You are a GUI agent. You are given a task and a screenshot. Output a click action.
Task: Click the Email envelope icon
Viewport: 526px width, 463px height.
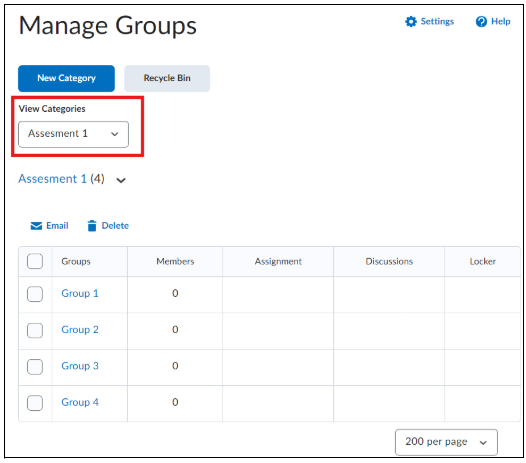tap(36, 226)
